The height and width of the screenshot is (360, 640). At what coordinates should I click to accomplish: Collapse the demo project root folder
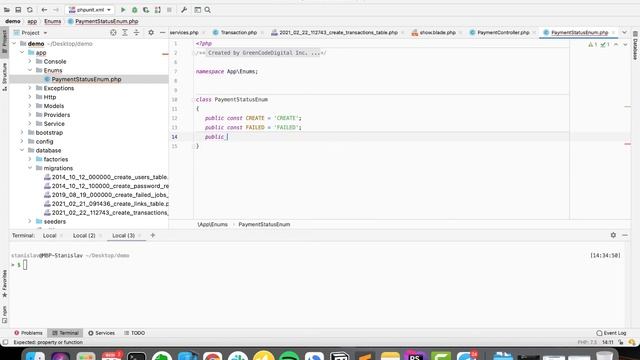(14, 44)
